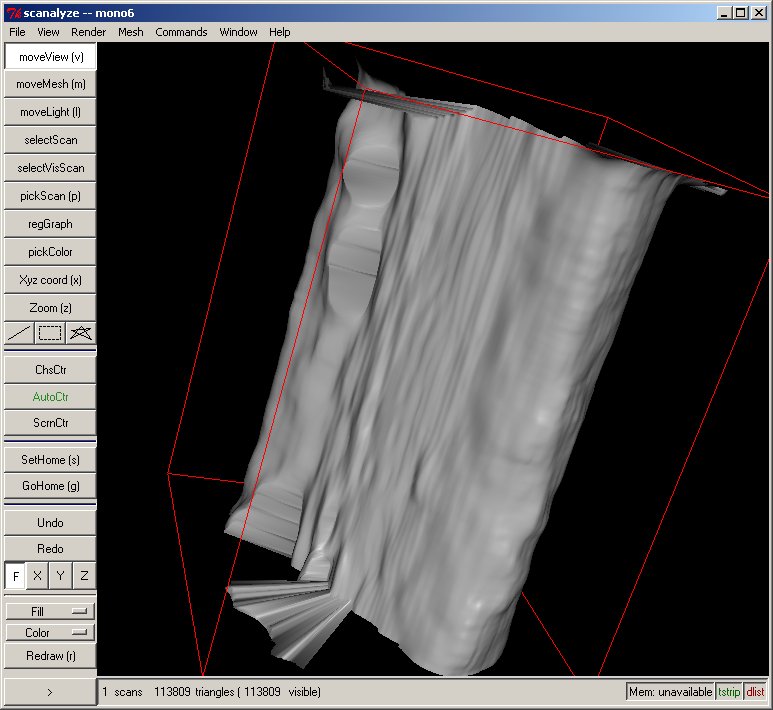The width and height of the screenshot is (773, 710).
Task: Select the line selection tool icon
Action: [x=19, y=333]
